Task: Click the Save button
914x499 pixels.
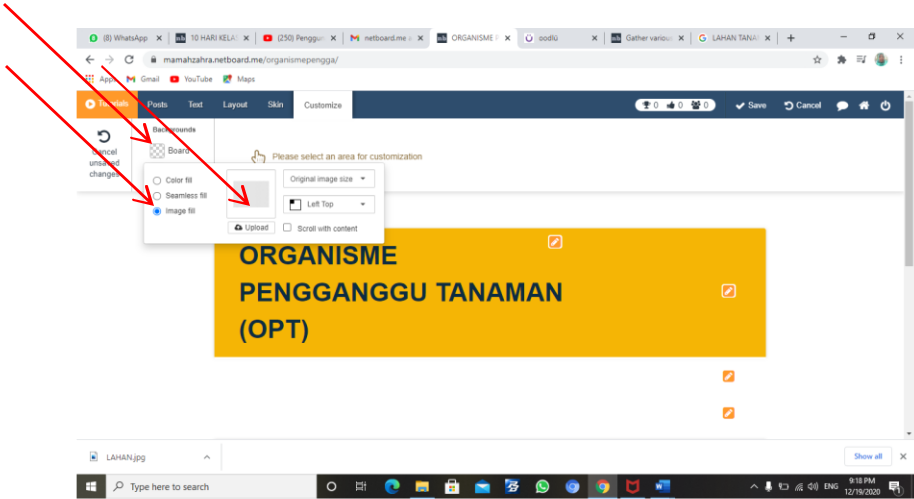Action: coord(751,105)
